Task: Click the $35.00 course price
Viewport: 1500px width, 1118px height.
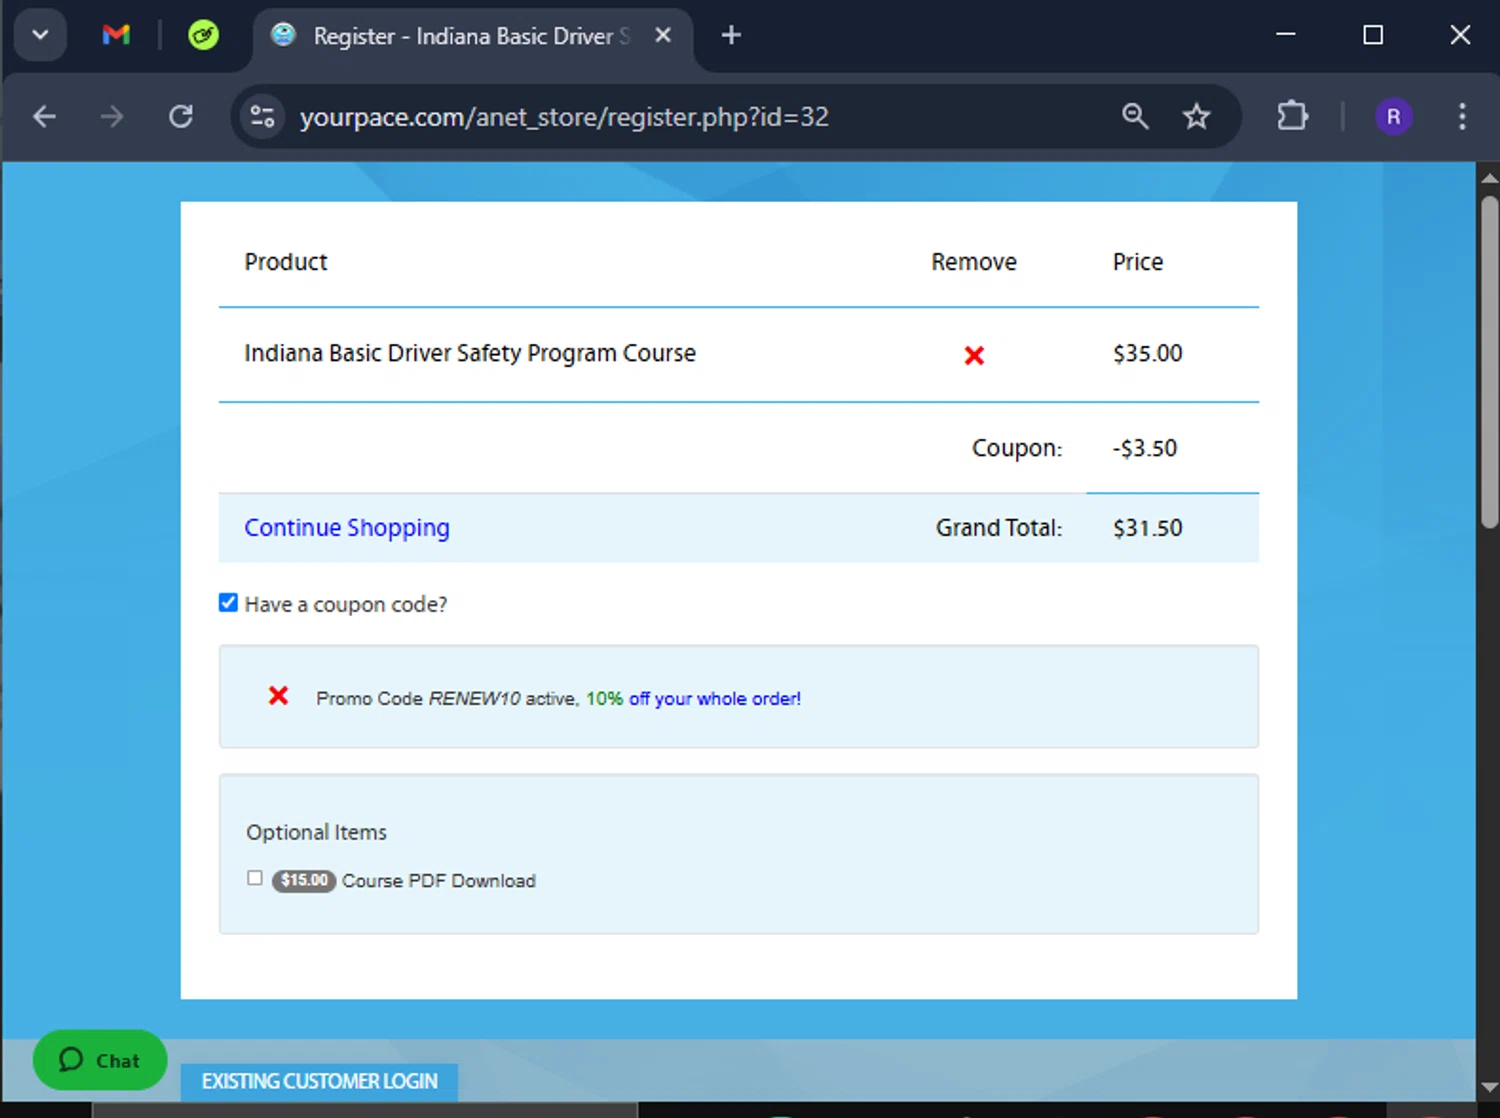Action: 1148,353
